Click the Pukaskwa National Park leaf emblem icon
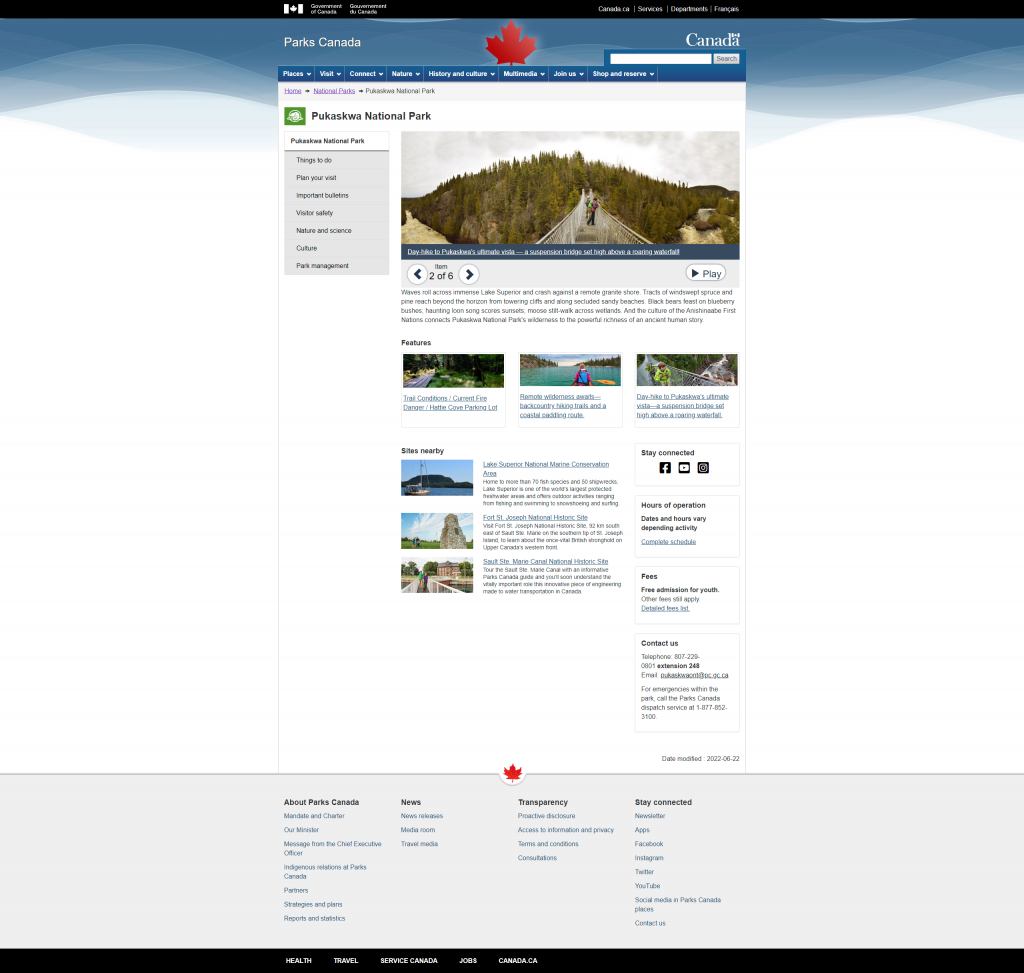 pos(295,115)
